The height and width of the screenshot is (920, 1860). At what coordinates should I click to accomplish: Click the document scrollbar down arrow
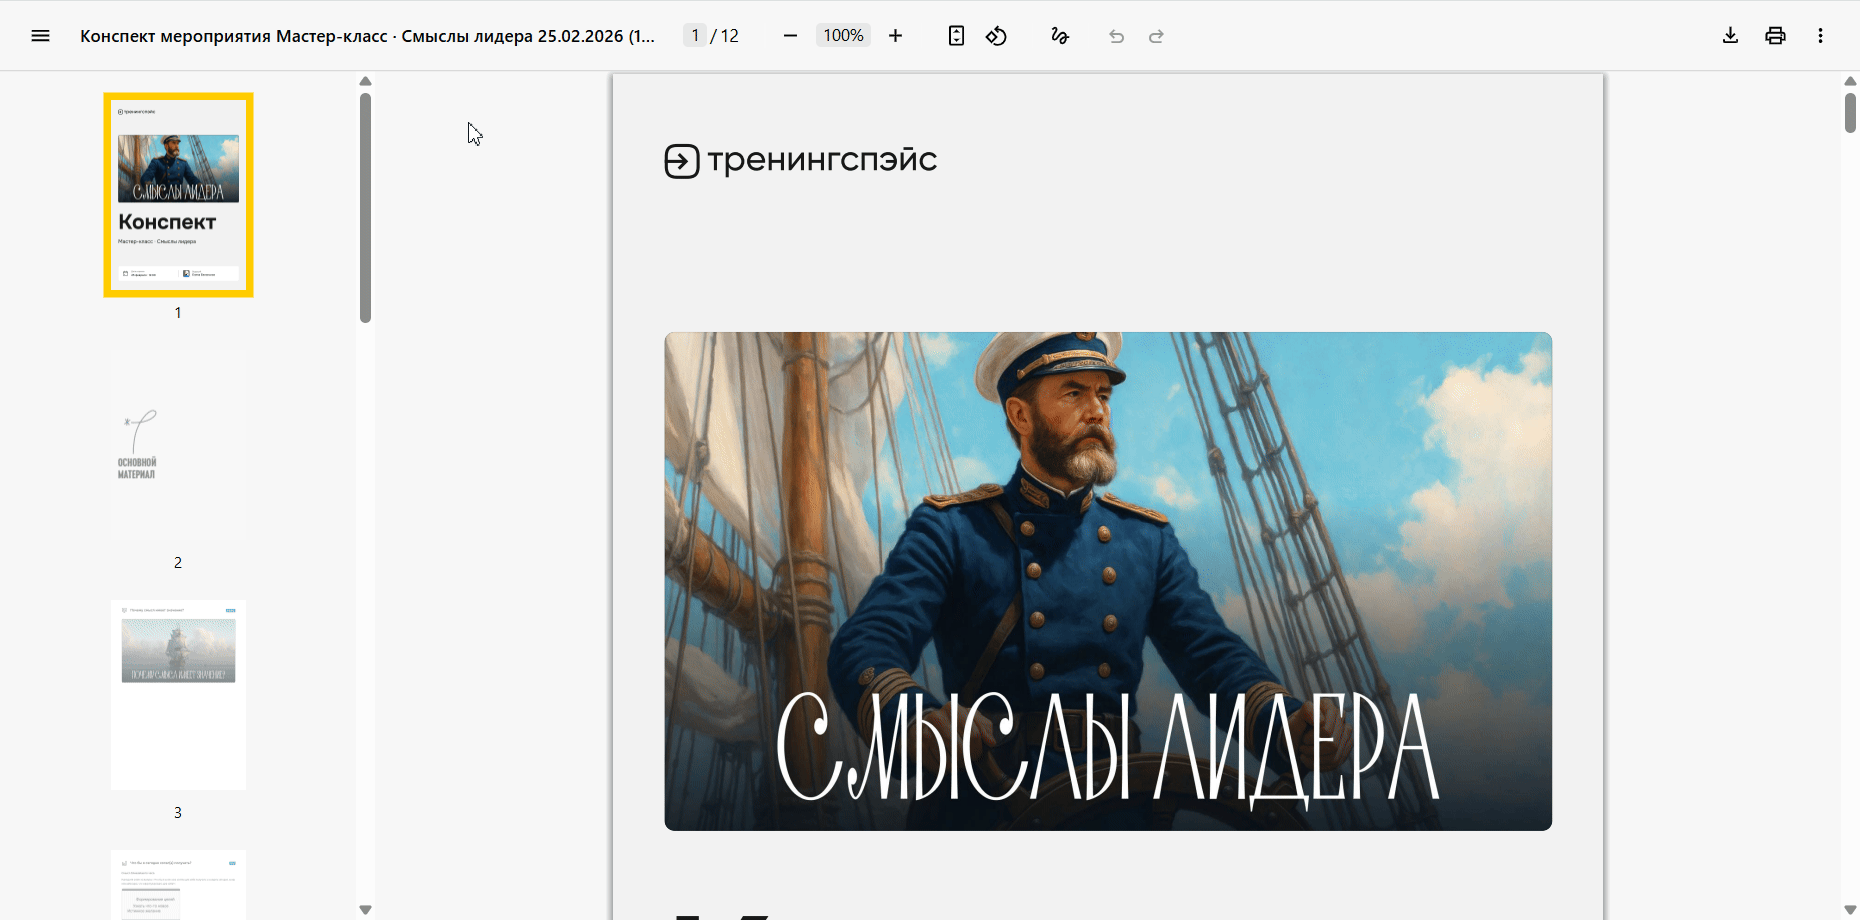coord(1850,910)
